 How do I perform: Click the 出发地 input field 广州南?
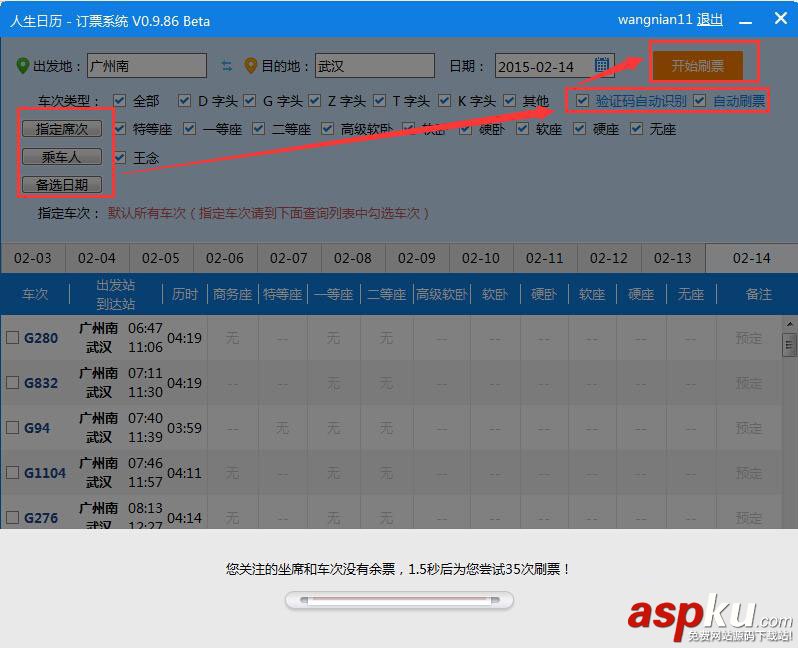pos(147,66)
